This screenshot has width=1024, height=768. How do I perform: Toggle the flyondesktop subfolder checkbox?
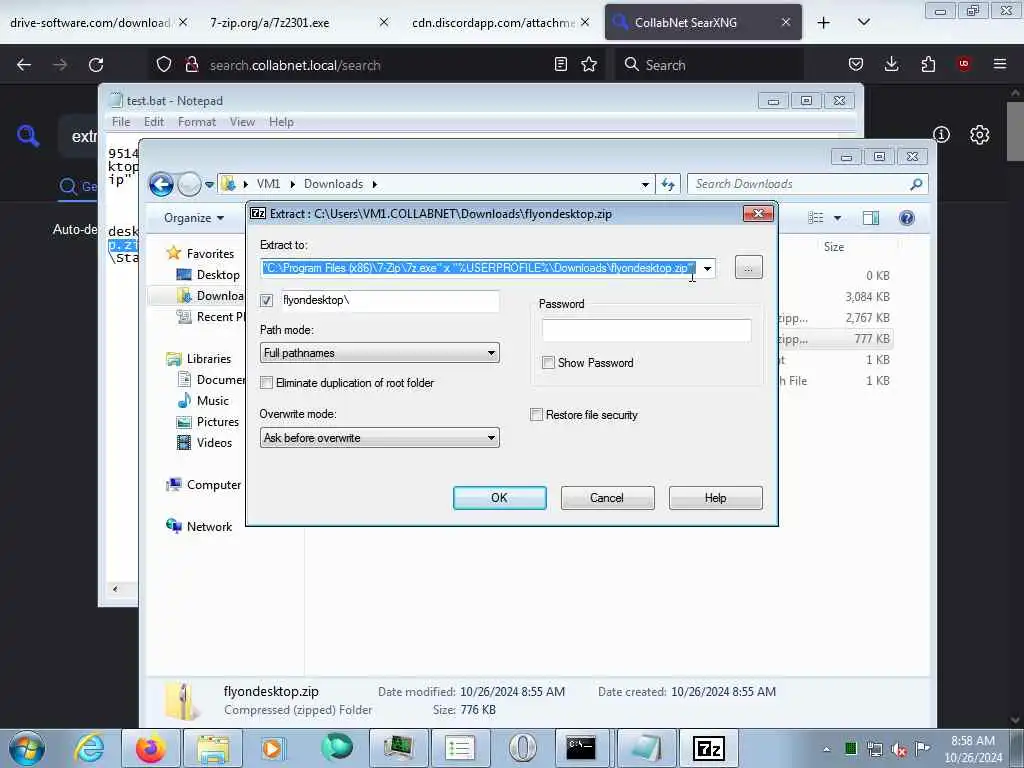266,300
